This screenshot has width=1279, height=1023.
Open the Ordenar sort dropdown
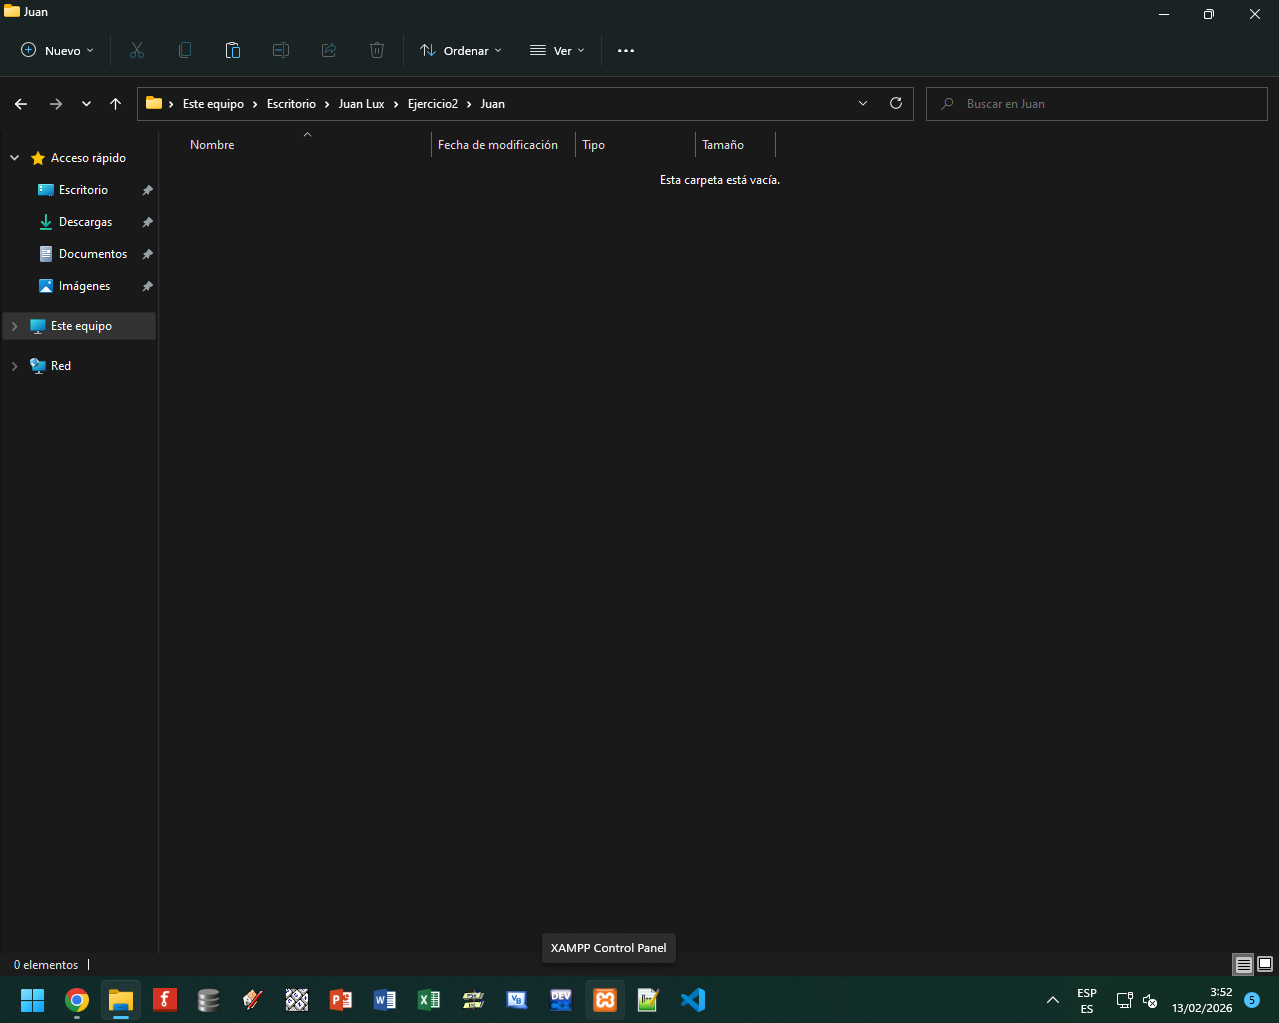(x=461, y=50)
